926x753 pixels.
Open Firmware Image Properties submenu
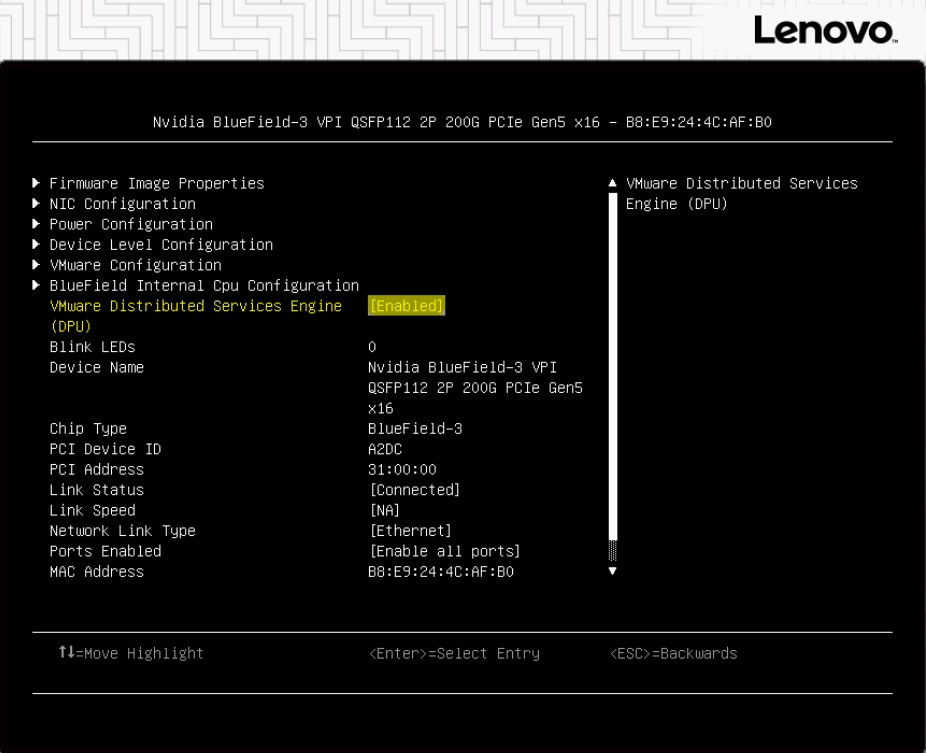[x=157, y=184]
